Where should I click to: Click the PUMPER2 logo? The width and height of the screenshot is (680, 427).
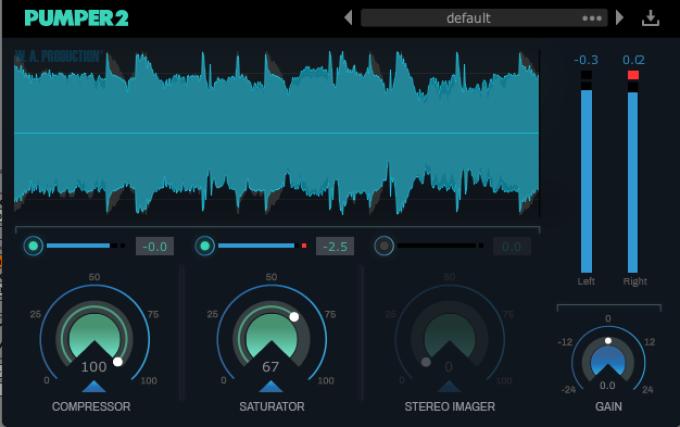76,18
